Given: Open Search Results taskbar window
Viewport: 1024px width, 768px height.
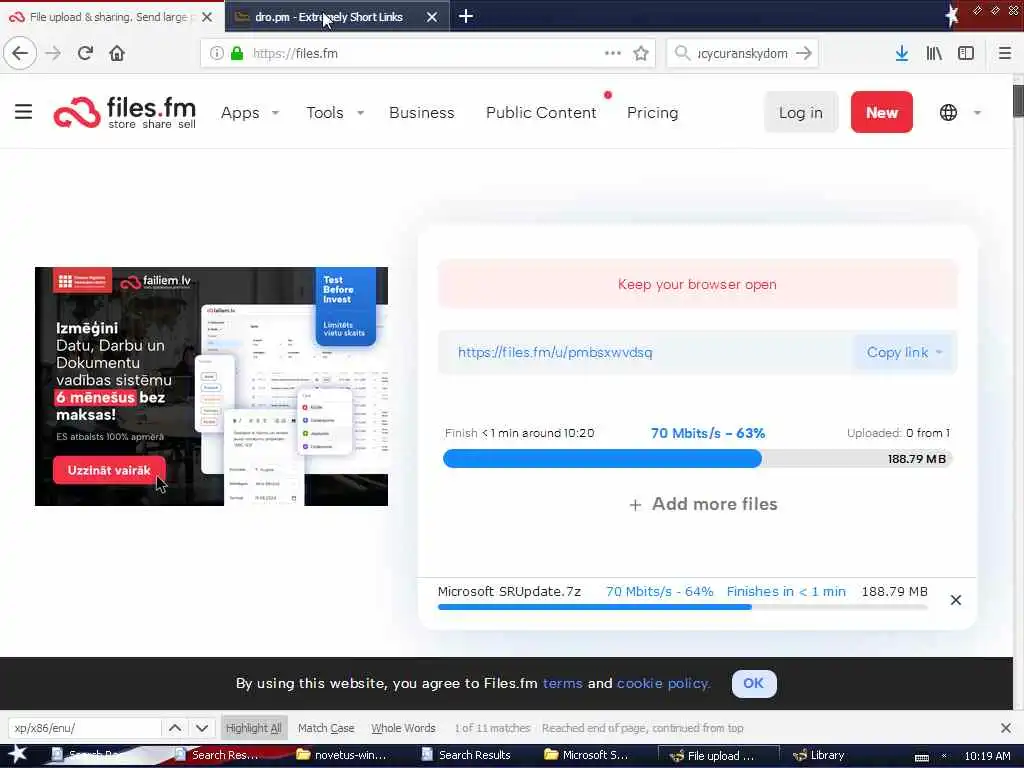Looking at the screenshot, I should [466, 755].
